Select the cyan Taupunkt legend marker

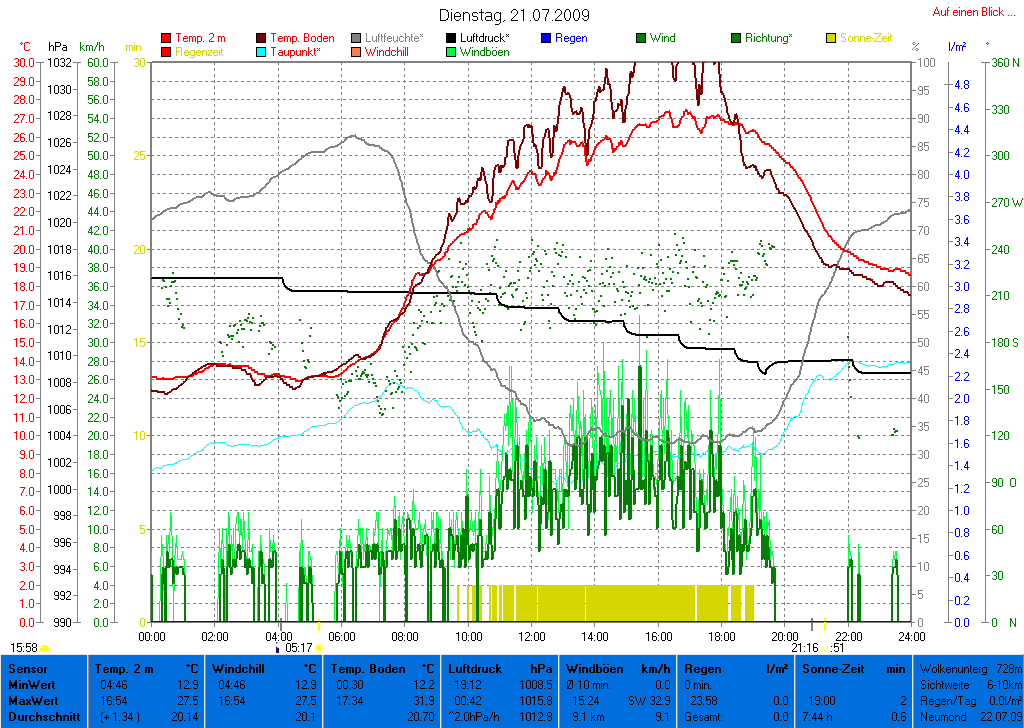point(262,51)
